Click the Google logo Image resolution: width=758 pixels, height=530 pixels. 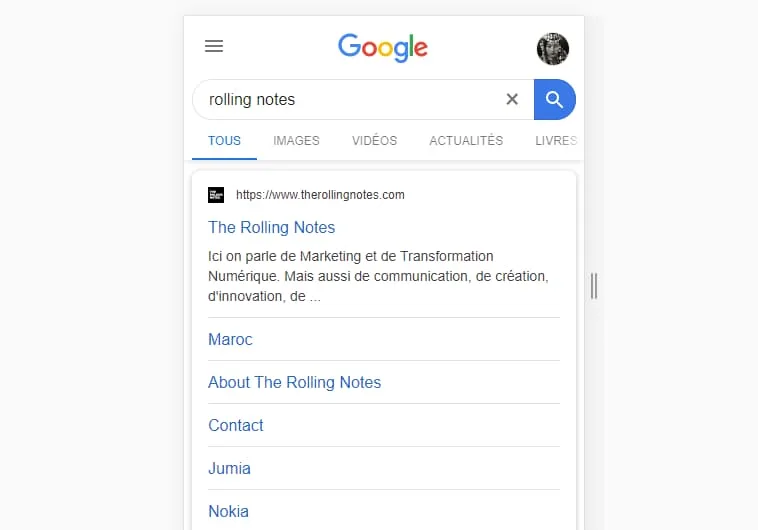tap(383, 47)
